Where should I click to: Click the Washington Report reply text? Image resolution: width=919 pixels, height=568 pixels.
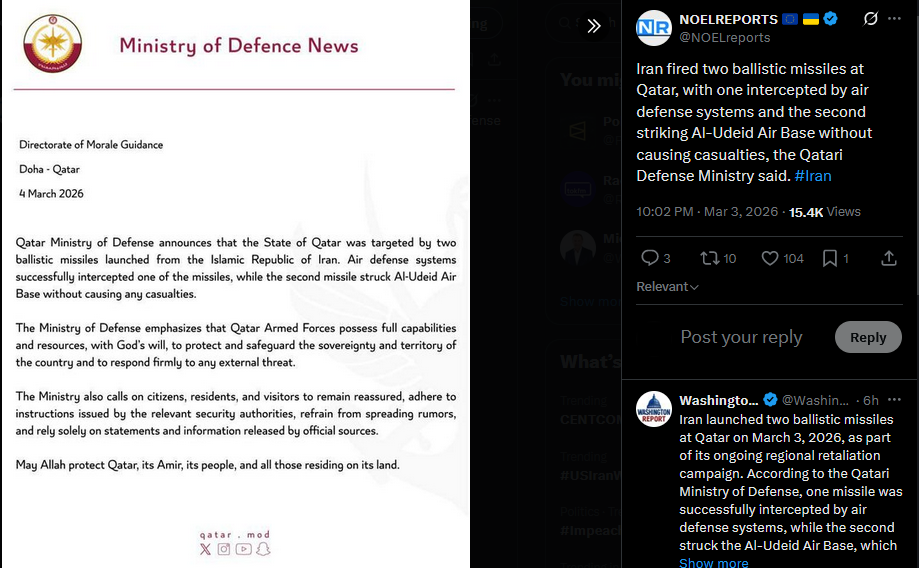pyautogui.click(x=791, y=482)
